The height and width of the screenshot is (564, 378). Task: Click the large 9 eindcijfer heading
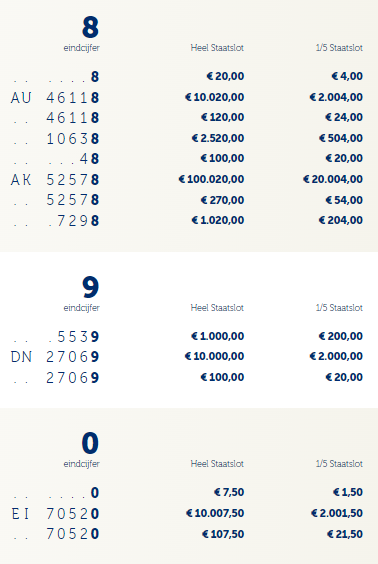[x=90, y=287]
